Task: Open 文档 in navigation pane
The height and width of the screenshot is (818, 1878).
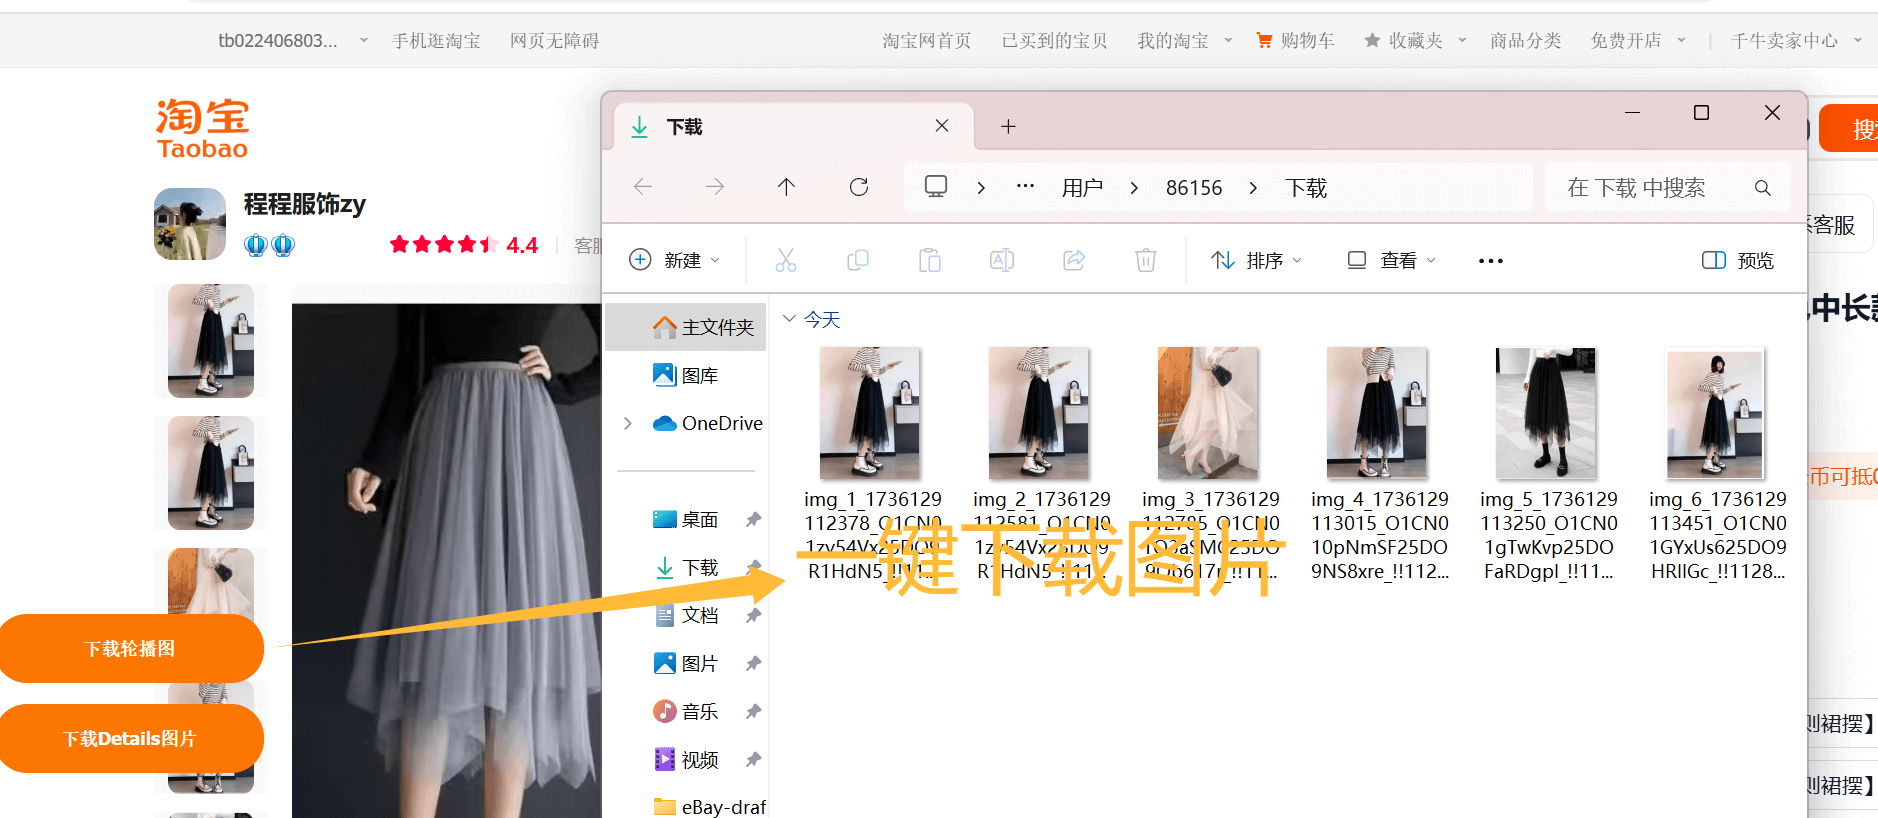Action: tap(686, 615)
